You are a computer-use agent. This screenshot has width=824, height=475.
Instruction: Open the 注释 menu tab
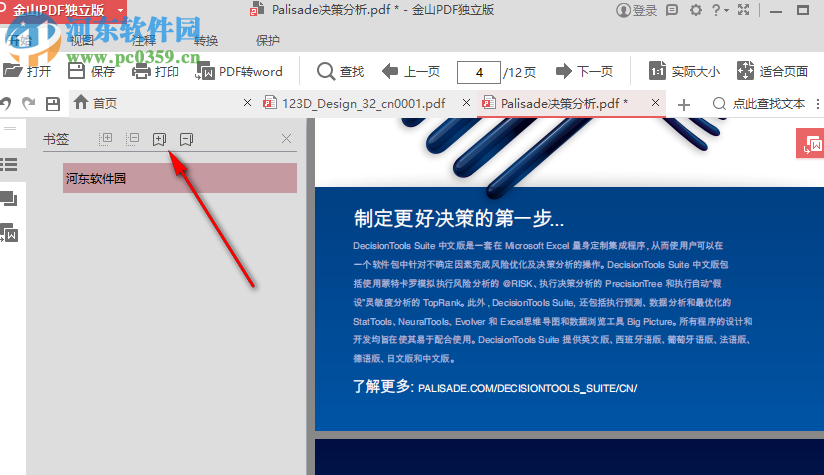143,40
